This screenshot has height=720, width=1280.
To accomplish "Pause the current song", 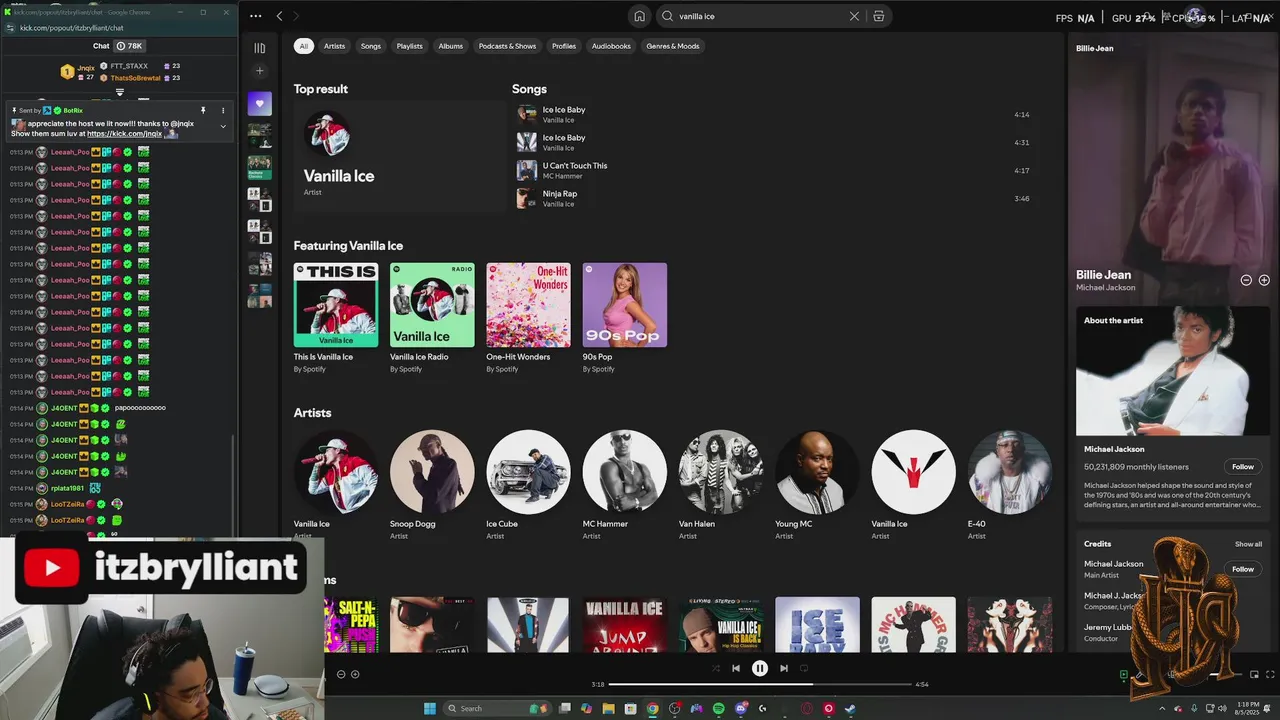I will 760,668.
